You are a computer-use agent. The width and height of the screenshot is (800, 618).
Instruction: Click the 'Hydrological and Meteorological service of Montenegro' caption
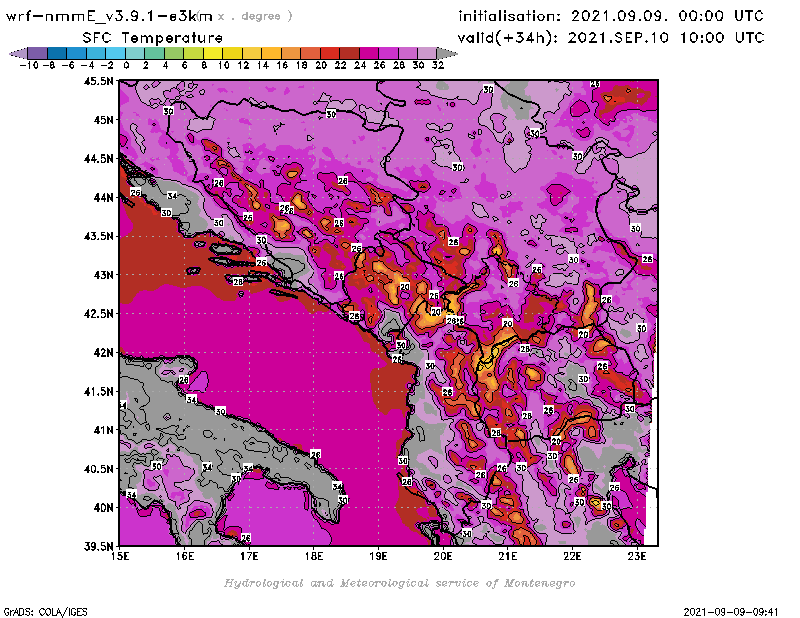399,583
